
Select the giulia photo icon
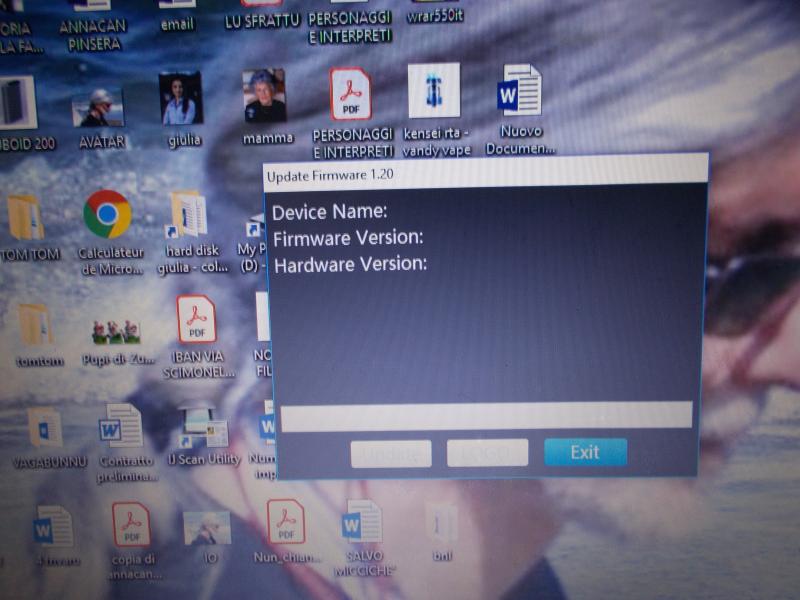coord(181,98)
